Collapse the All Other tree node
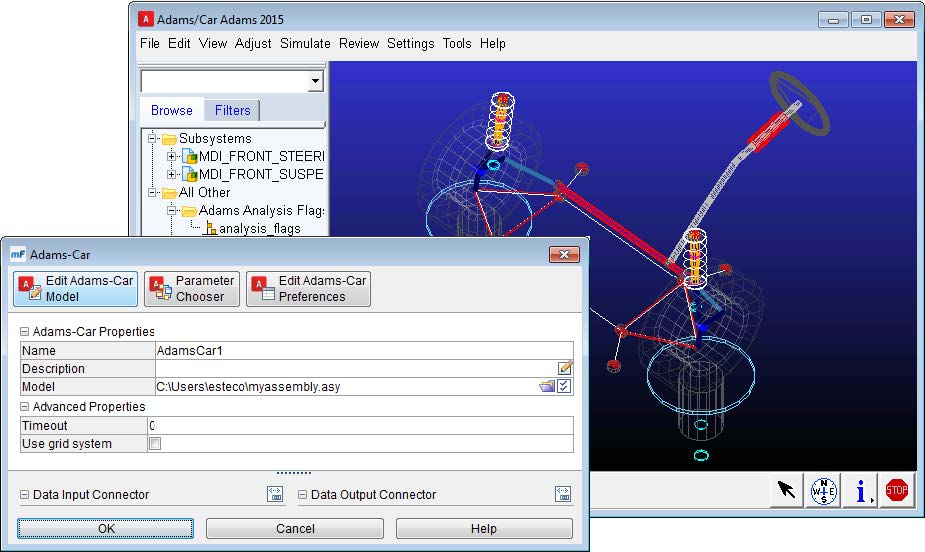Viewport: 925px width, 552px height. (x=152, y=192)
